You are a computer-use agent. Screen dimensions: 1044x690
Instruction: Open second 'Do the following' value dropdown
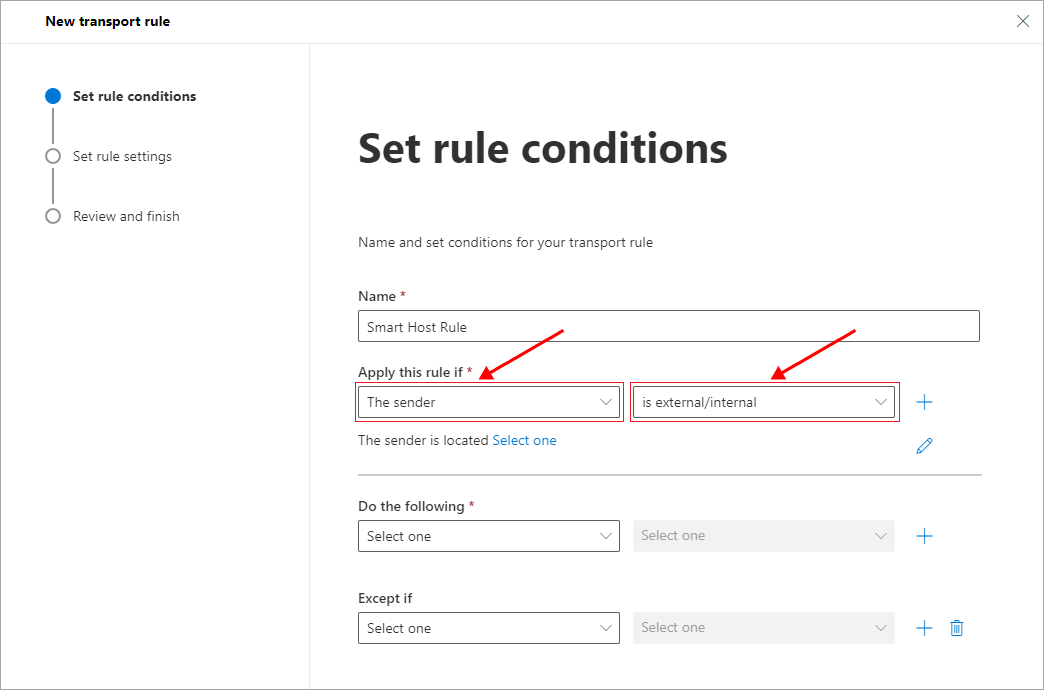[x=764, y=536]
